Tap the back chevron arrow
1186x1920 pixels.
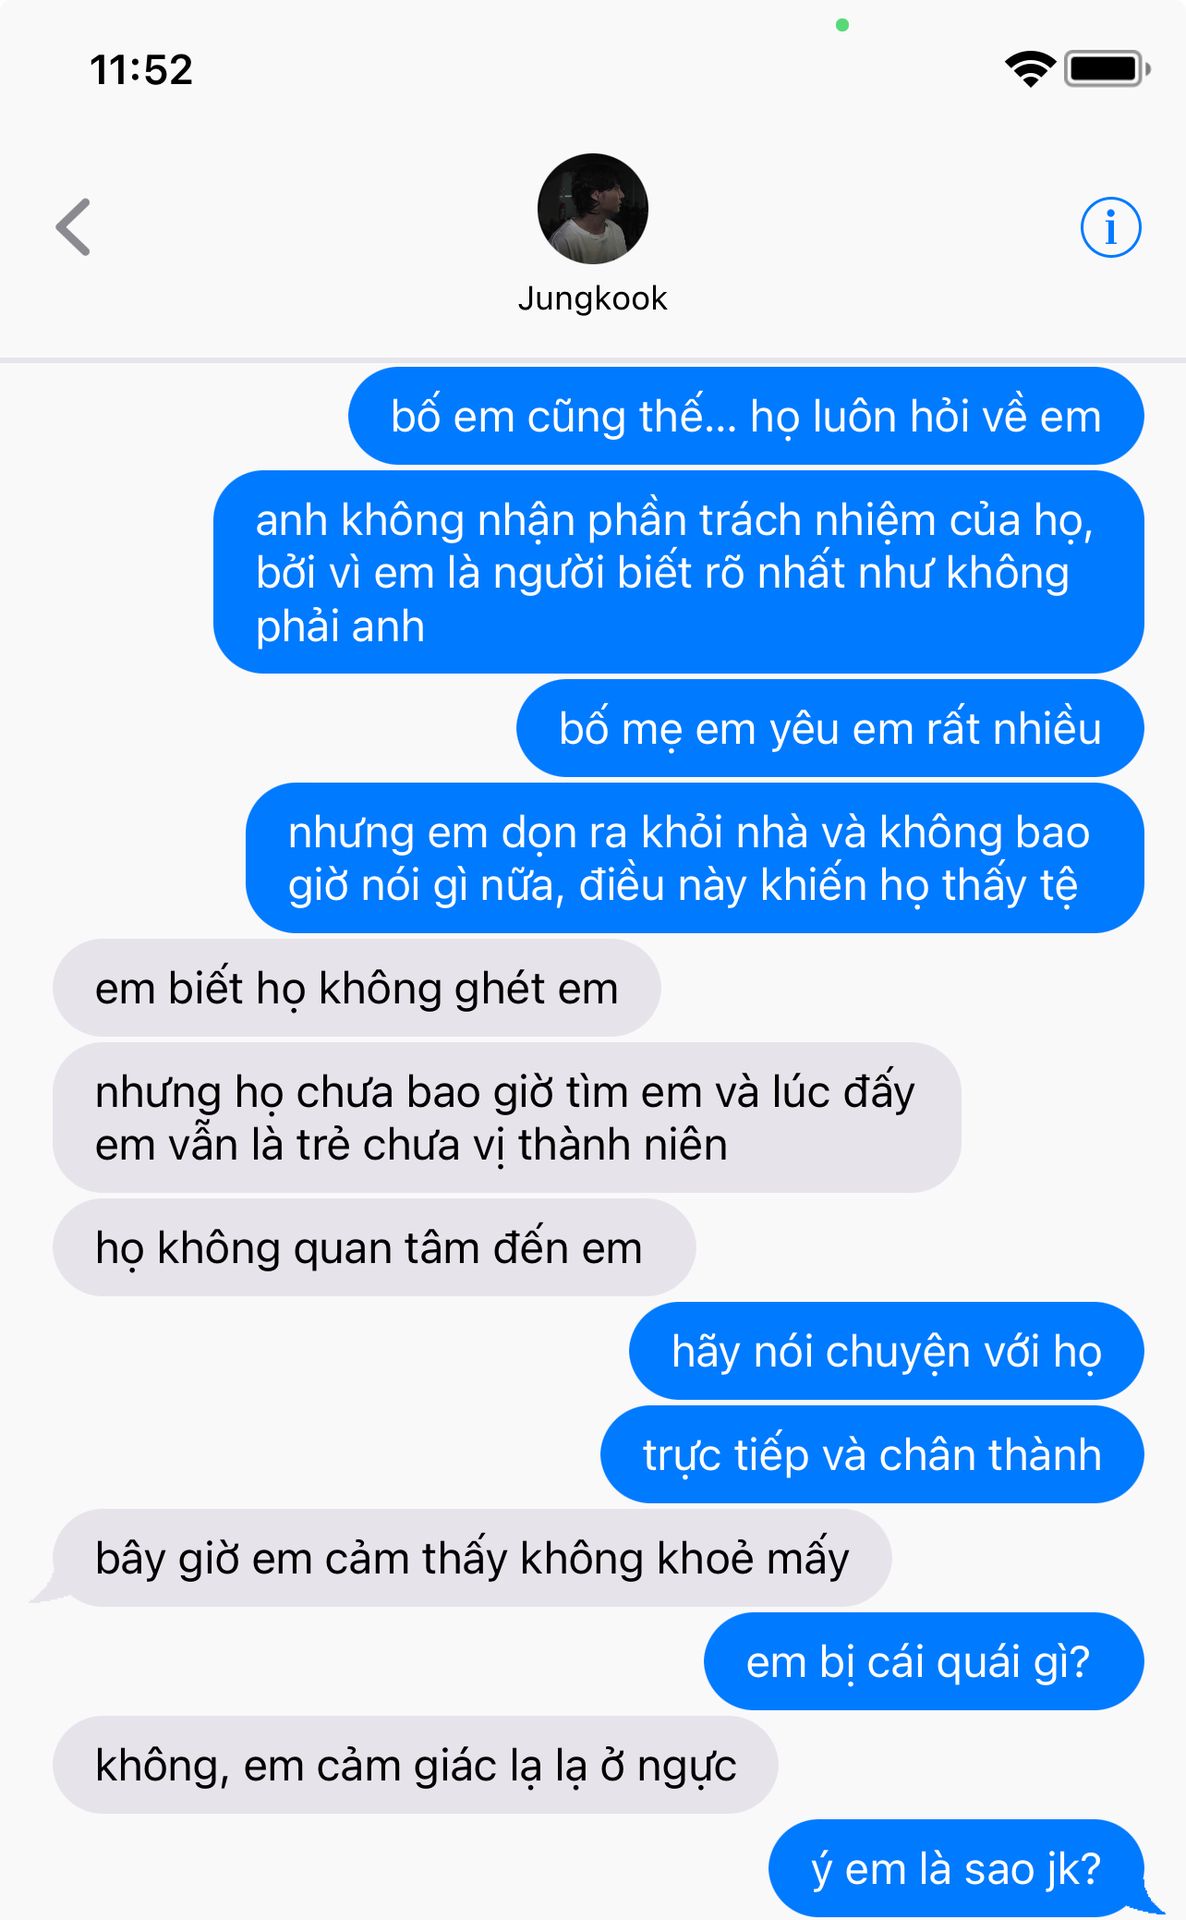pyautogui.click(x=73, y=227)
